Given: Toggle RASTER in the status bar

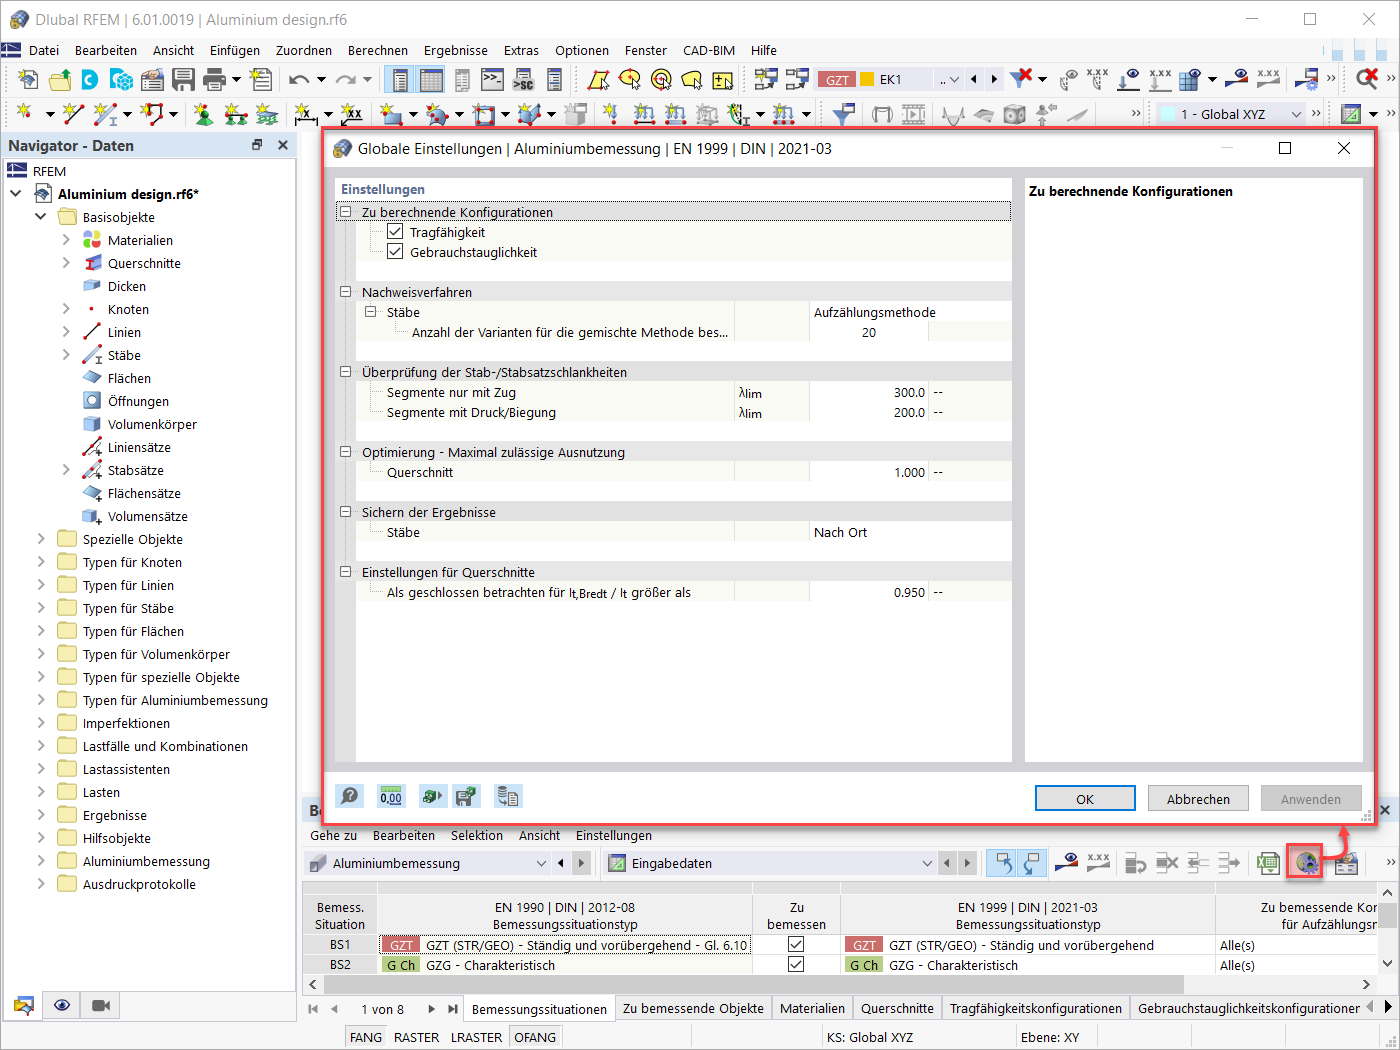Looking at the screenshot, I should tap(416, 1037).
